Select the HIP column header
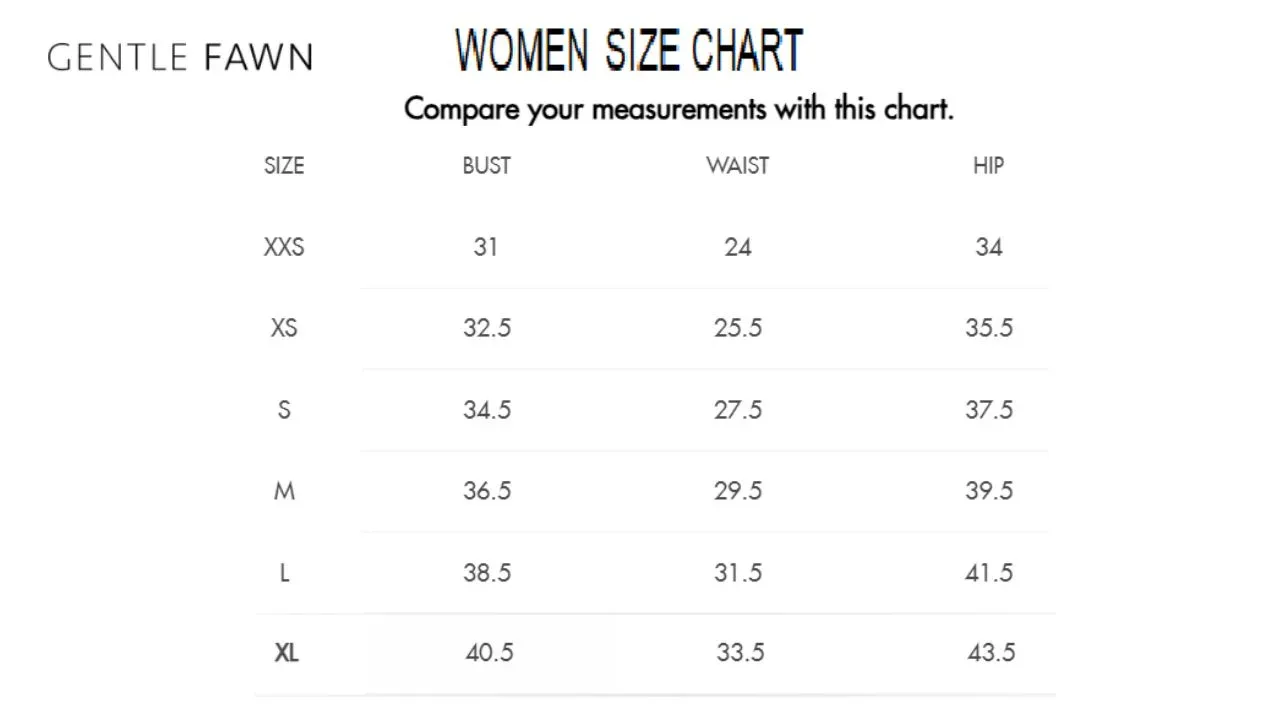Viewport: 1280px width, 720px height. tap(988, 166)
